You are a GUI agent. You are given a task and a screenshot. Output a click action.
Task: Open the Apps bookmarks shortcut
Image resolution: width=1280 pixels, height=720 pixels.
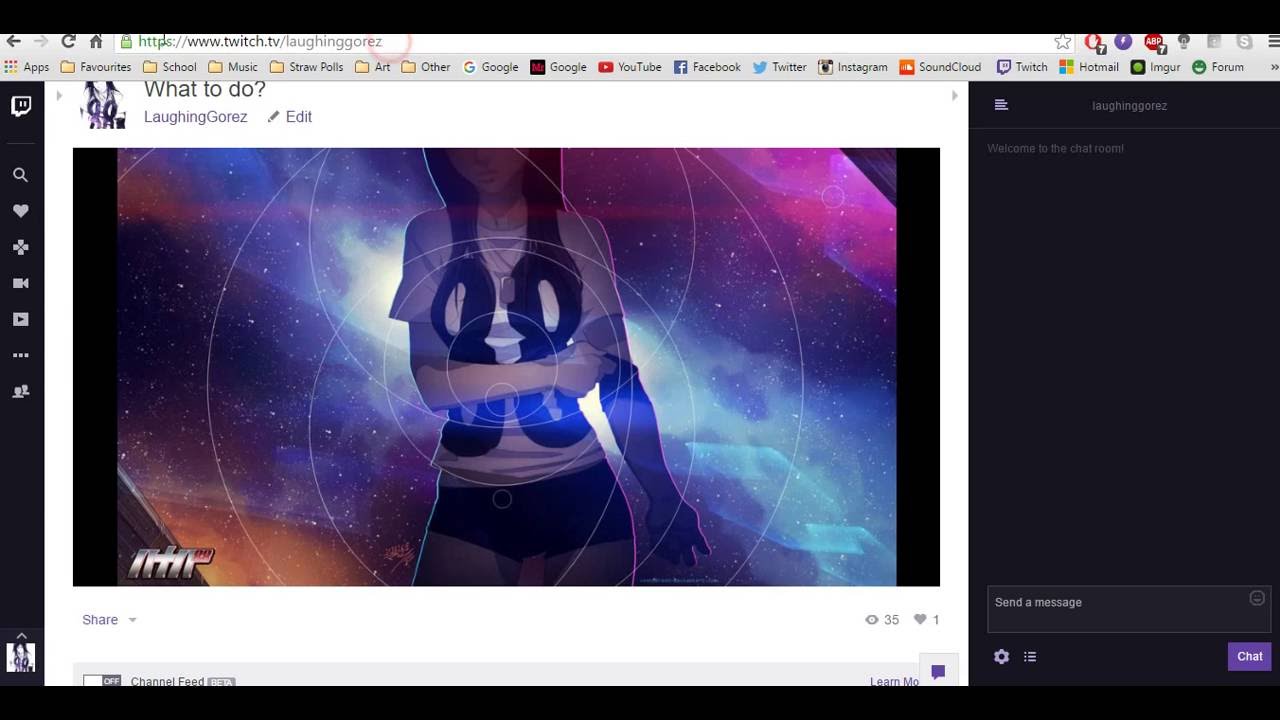pos(27,67)
